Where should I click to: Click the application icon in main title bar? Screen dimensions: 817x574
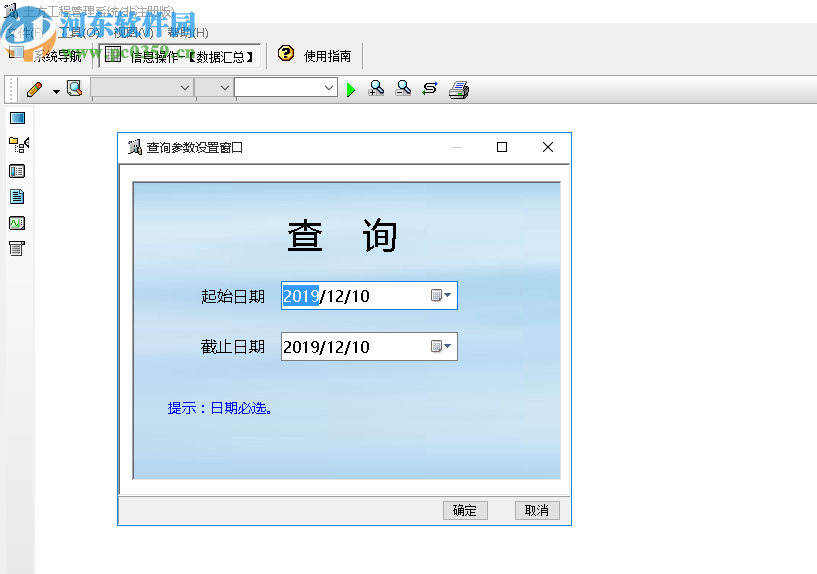(x=10, y=10)
